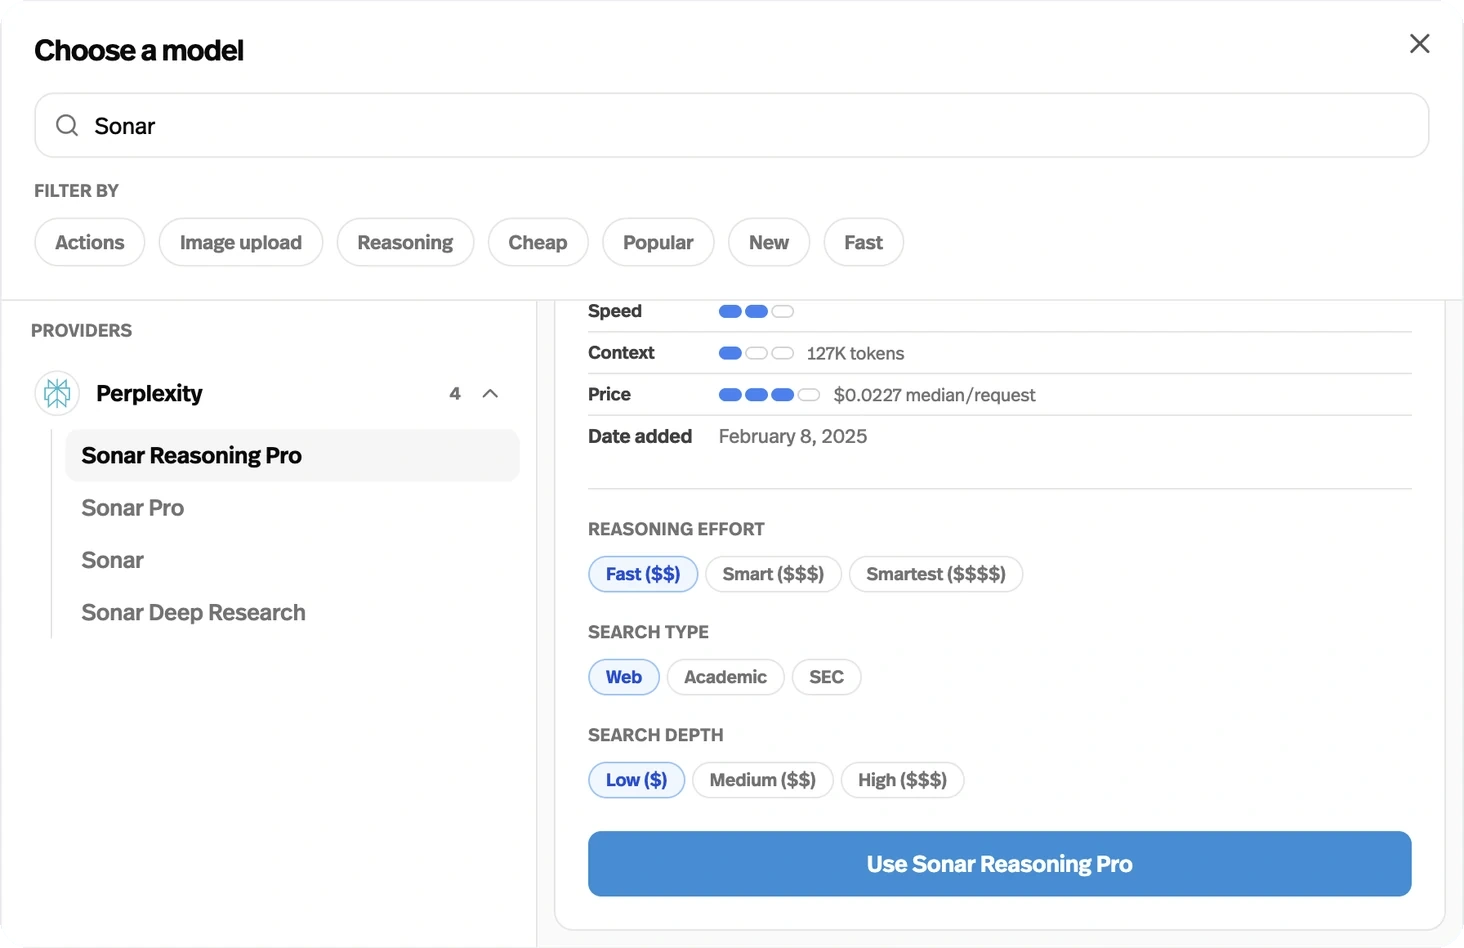This screenshot has height=948, width=1464.
Task: Select Web search type
Action: pos(624,677)
